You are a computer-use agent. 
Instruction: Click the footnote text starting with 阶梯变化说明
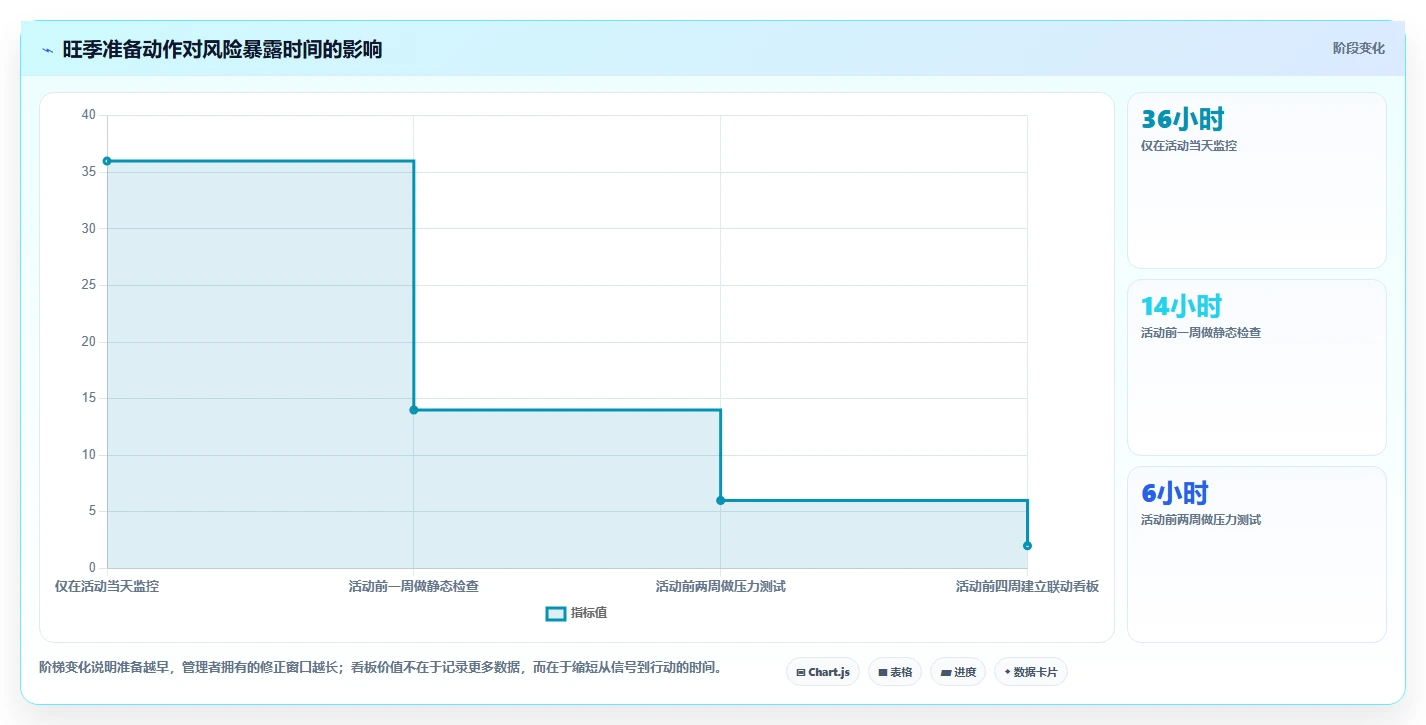pyautogui.click(x=381, y=667)
